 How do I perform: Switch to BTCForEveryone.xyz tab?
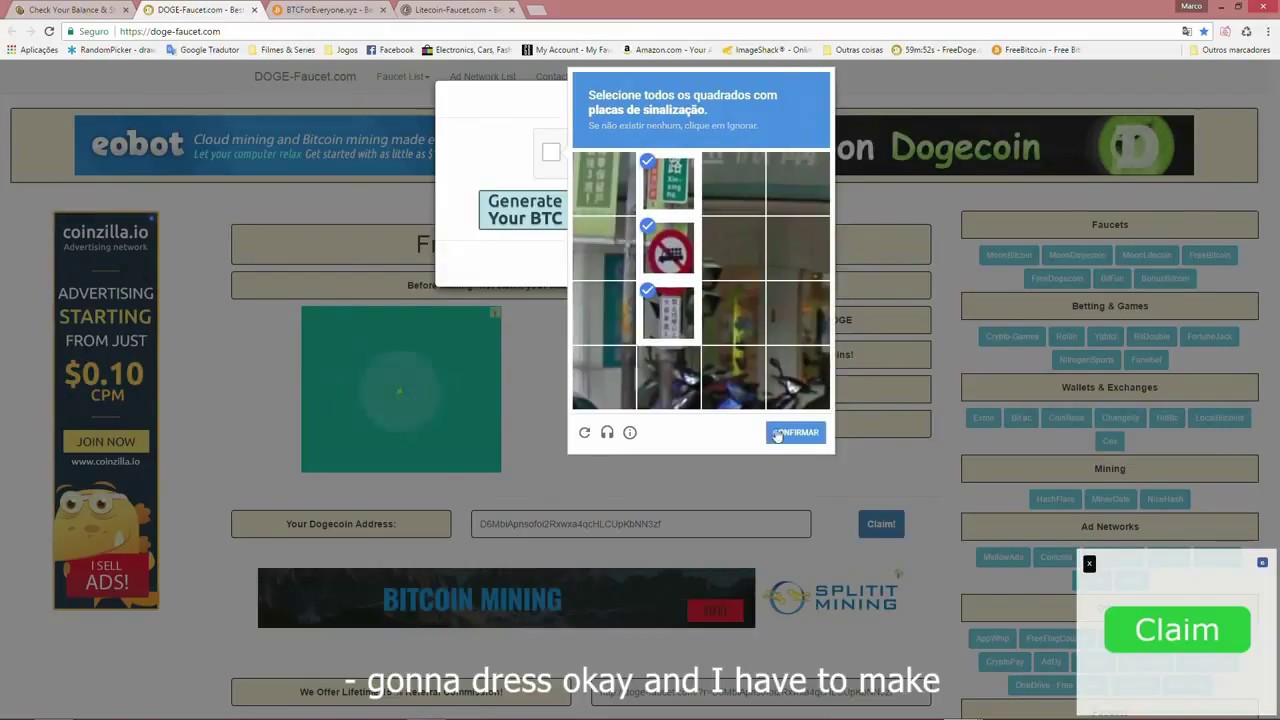(x=328, y=10)
